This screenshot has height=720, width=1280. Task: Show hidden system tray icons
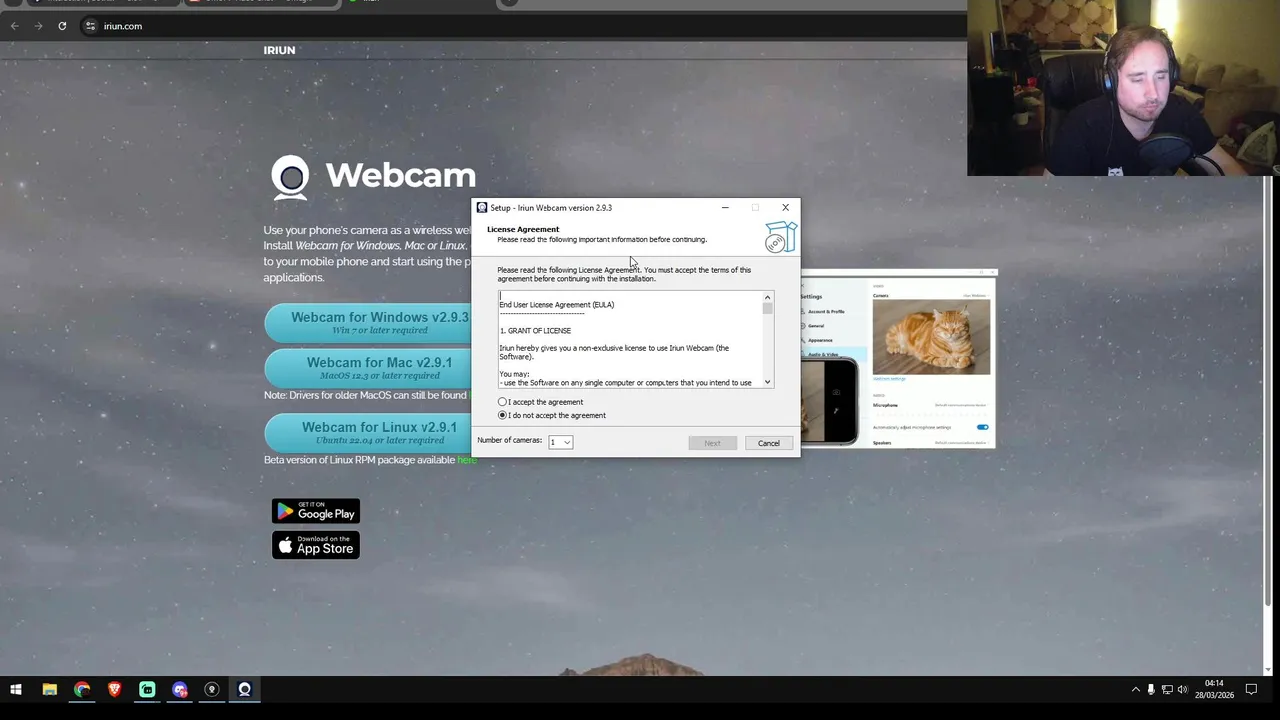(x=1135, y=689)
